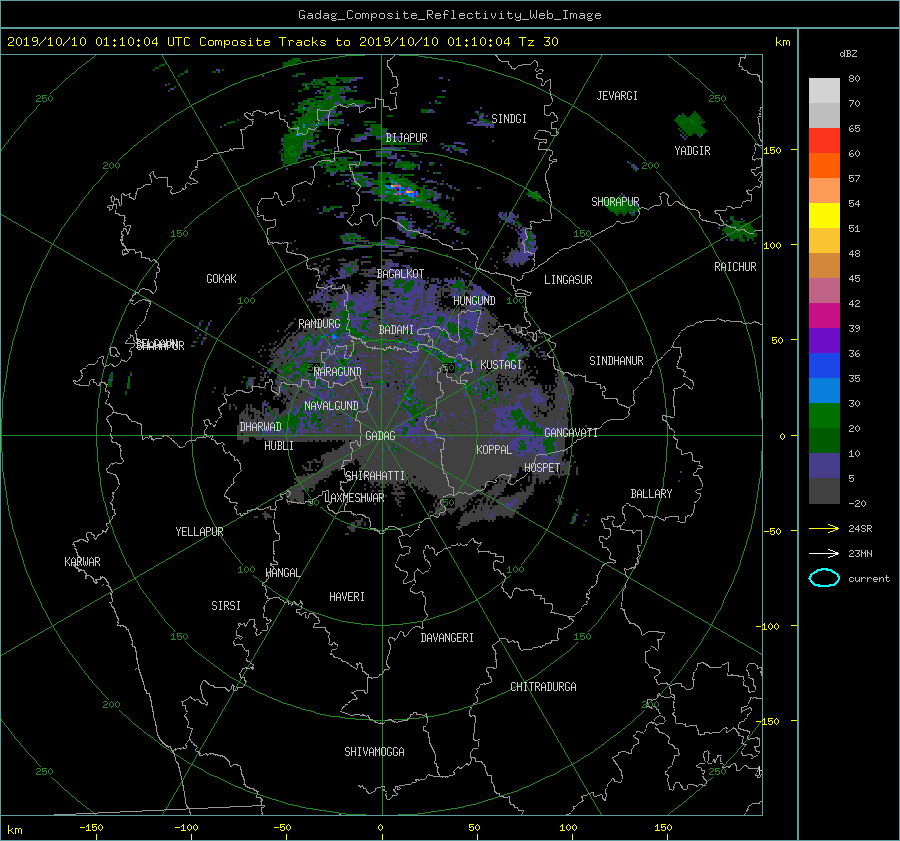Click the NAVALGUND city label
The width and height of the screenshot is (900, 841).
pyautogui.click(x=331, y=406)
